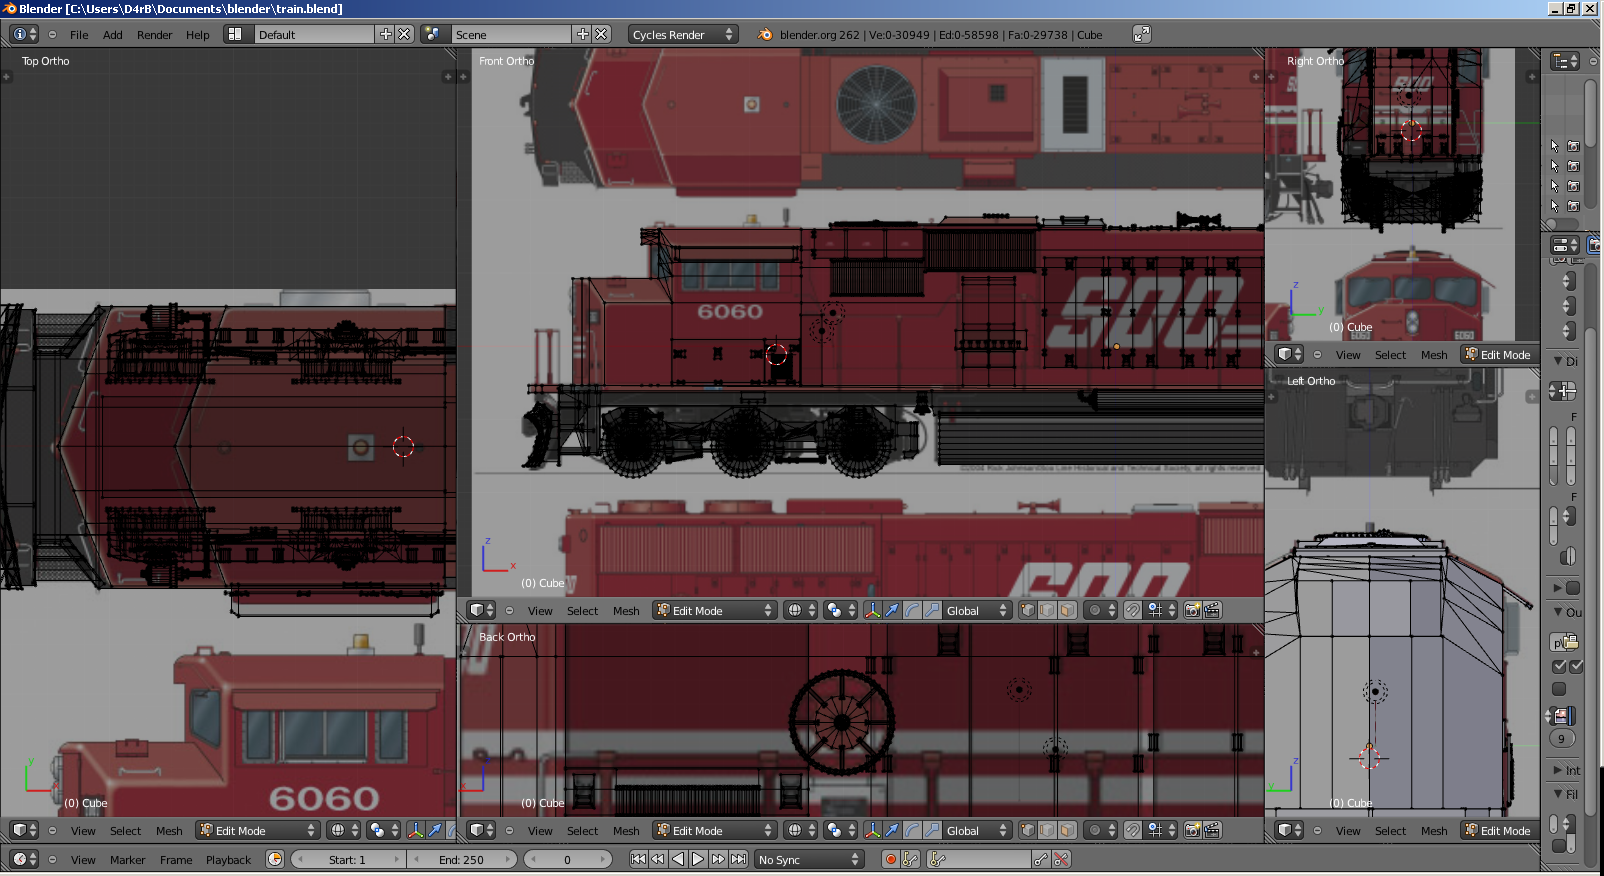Click the translate manipulator icon in Back Ortho header
Image resolution: width=1604 pixels, height=876 pixels.
tap(892, 830)
